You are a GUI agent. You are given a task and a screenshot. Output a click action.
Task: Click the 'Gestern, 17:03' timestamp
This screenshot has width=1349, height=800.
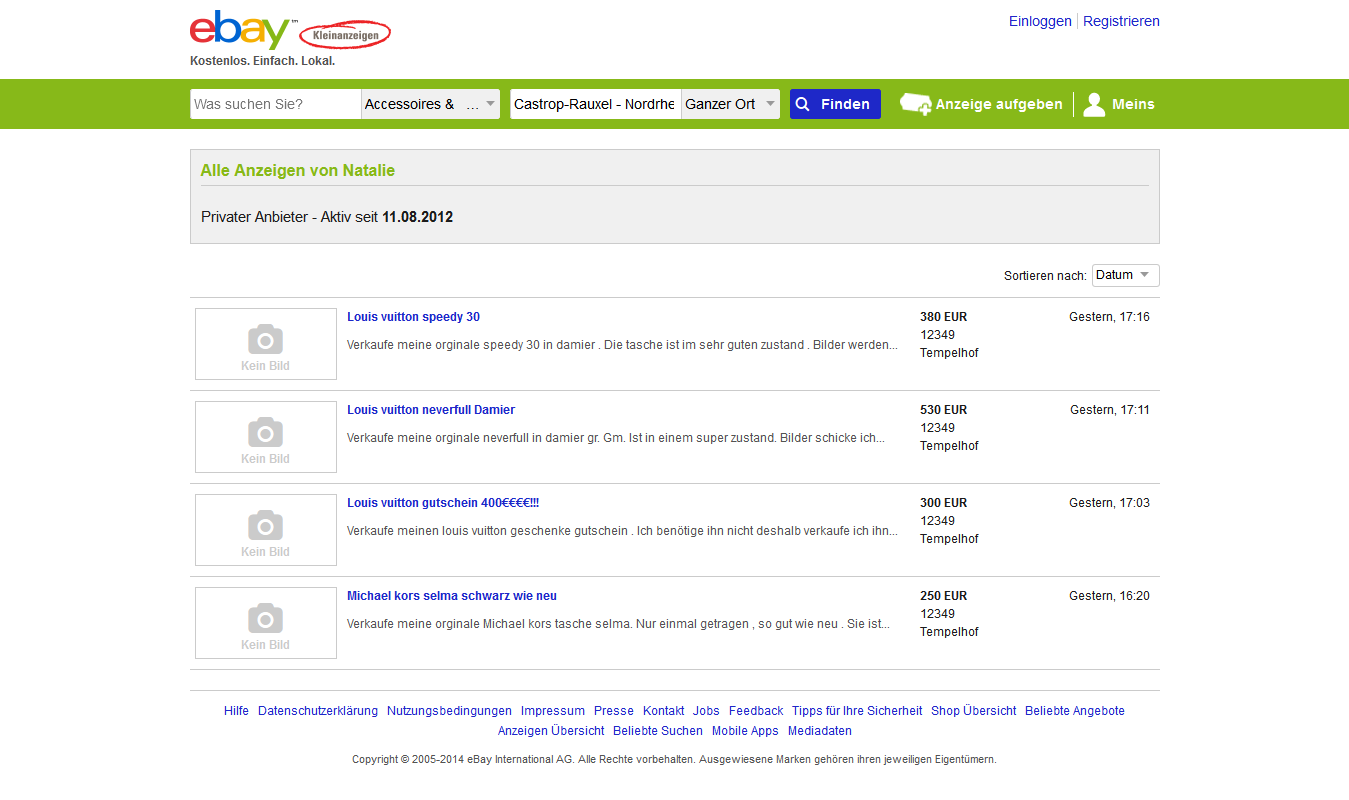[1109, 503]
